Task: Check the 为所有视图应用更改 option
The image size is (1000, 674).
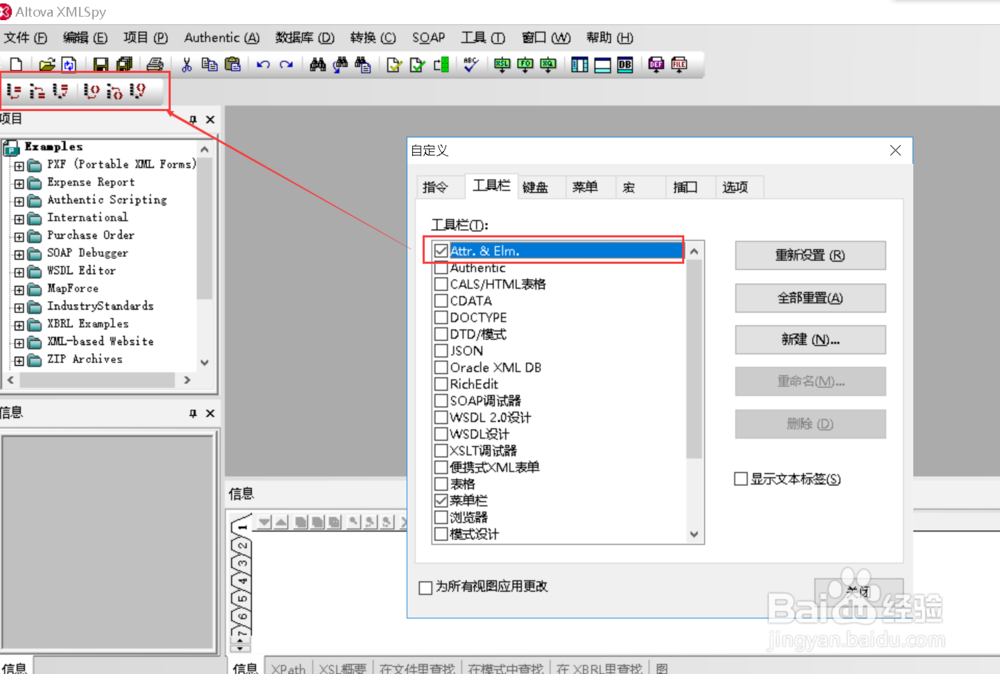Action: tap(425, 588)
